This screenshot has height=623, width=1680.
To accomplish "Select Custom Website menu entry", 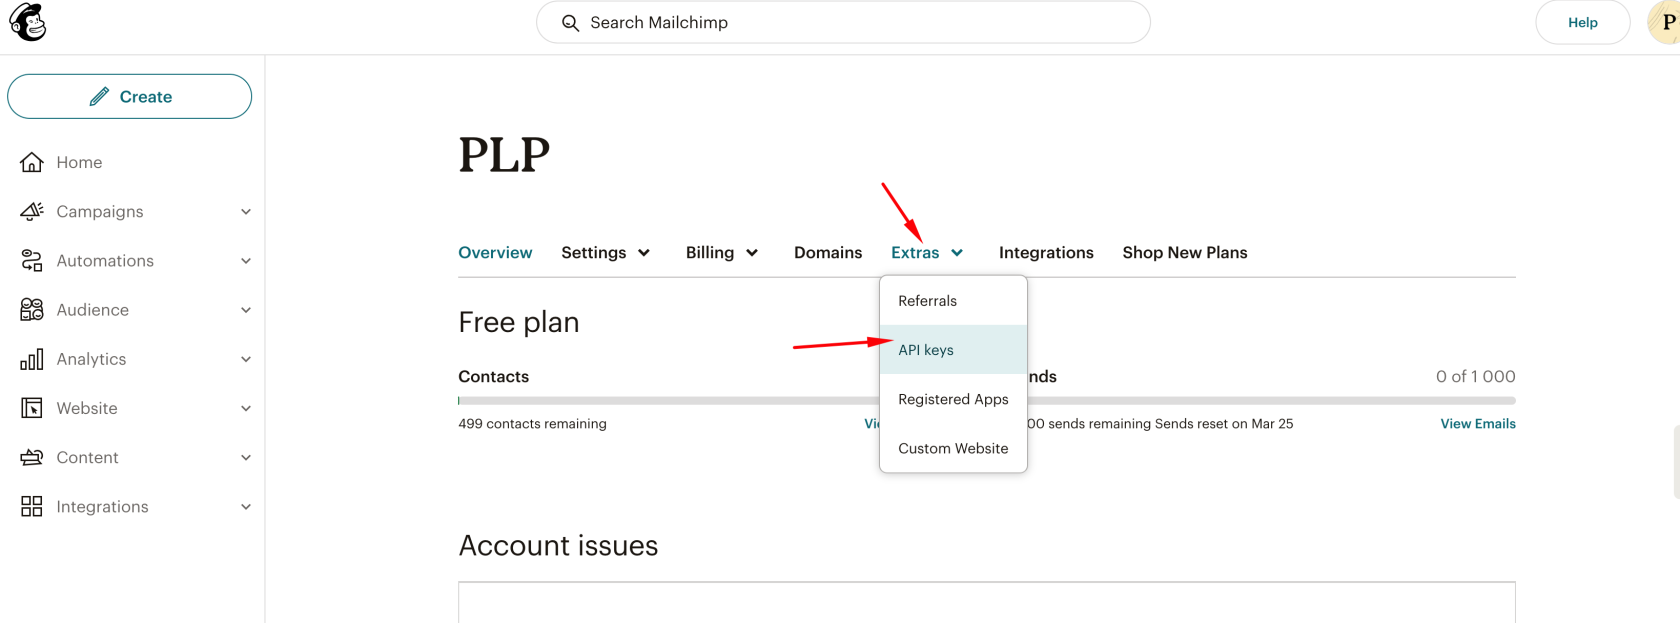I will tap(953, 448).
